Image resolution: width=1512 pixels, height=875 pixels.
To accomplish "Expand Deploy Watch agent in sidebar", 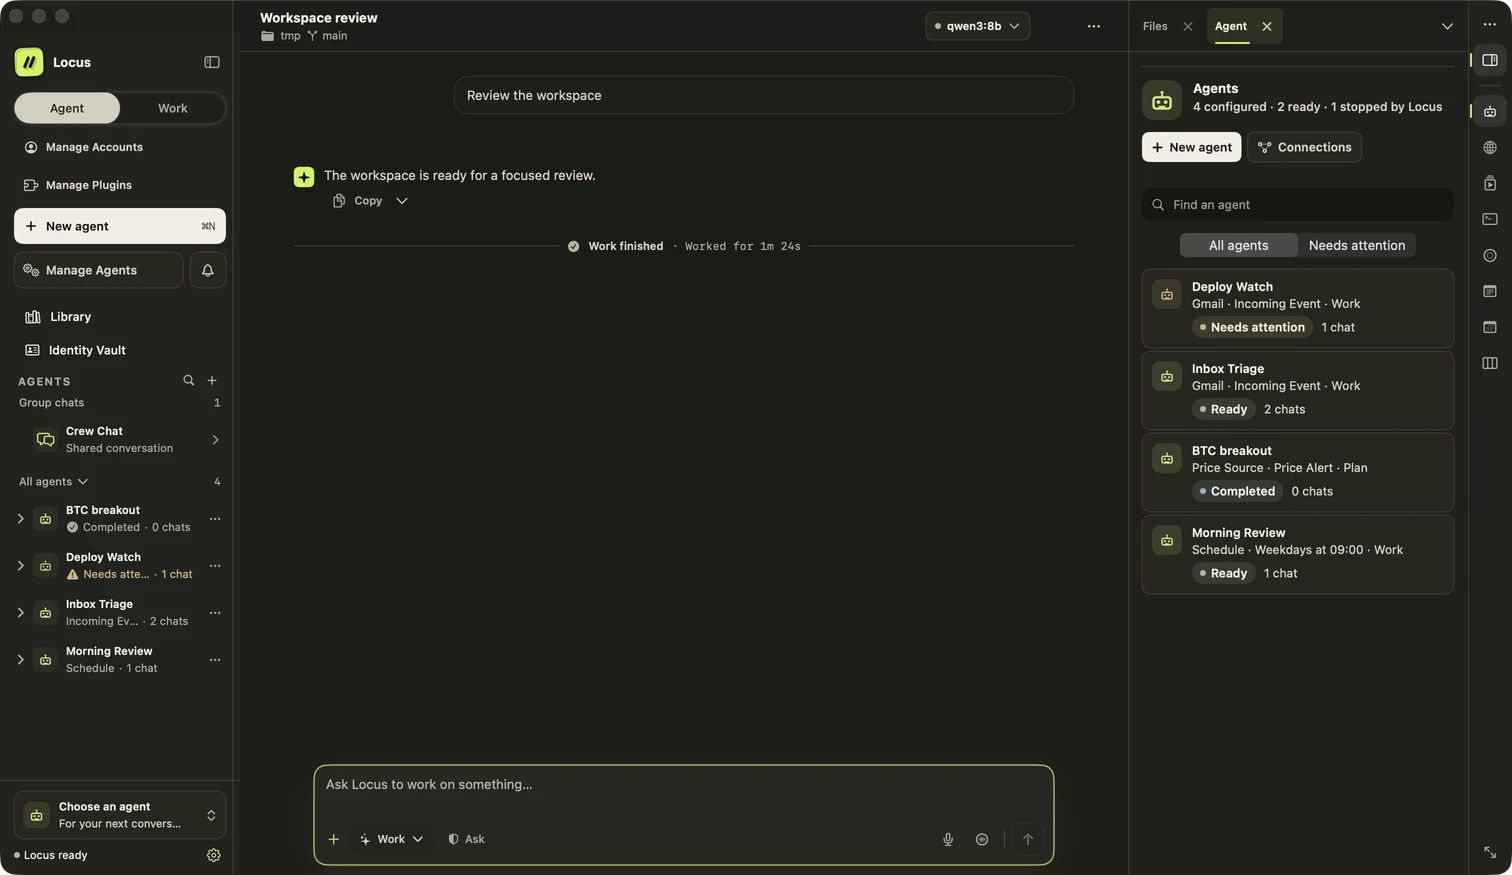I will point(20,566).
